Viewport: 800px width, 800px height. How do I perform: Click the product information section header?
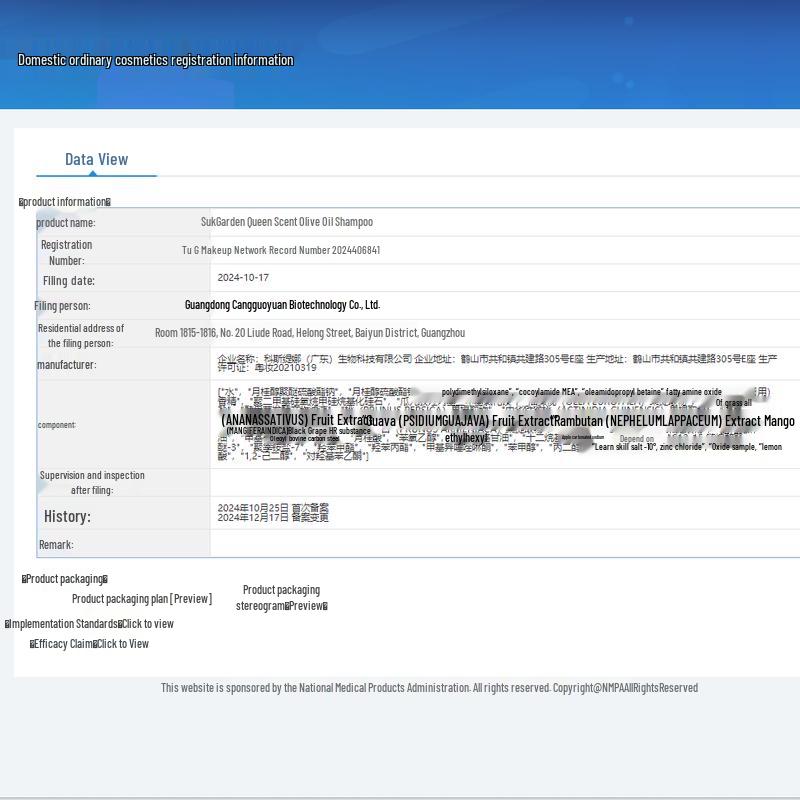[x=65, y=202]
